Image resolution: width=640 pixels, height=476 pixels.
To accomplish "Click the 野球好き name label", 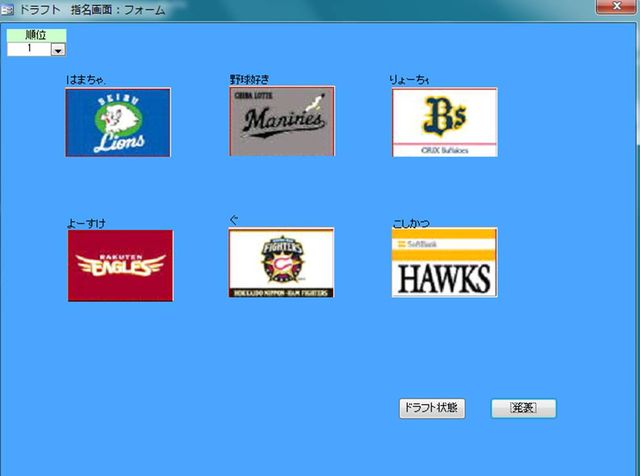I will click(x=250, y=78).
